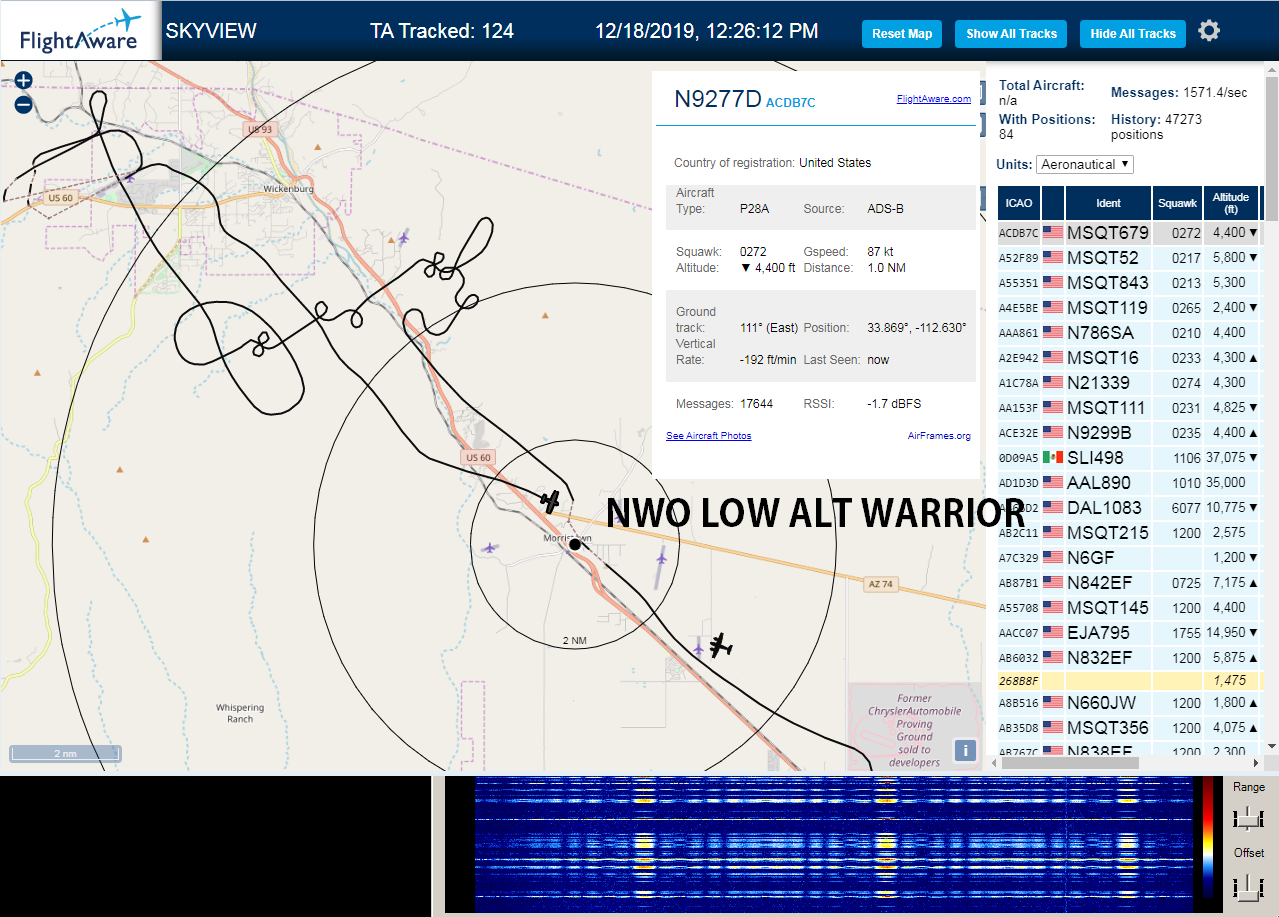Open the FlightAware.com link for N9277D
Viewport: 1279px width, 917px height.
pyautogui.click(x=934, y=99)
